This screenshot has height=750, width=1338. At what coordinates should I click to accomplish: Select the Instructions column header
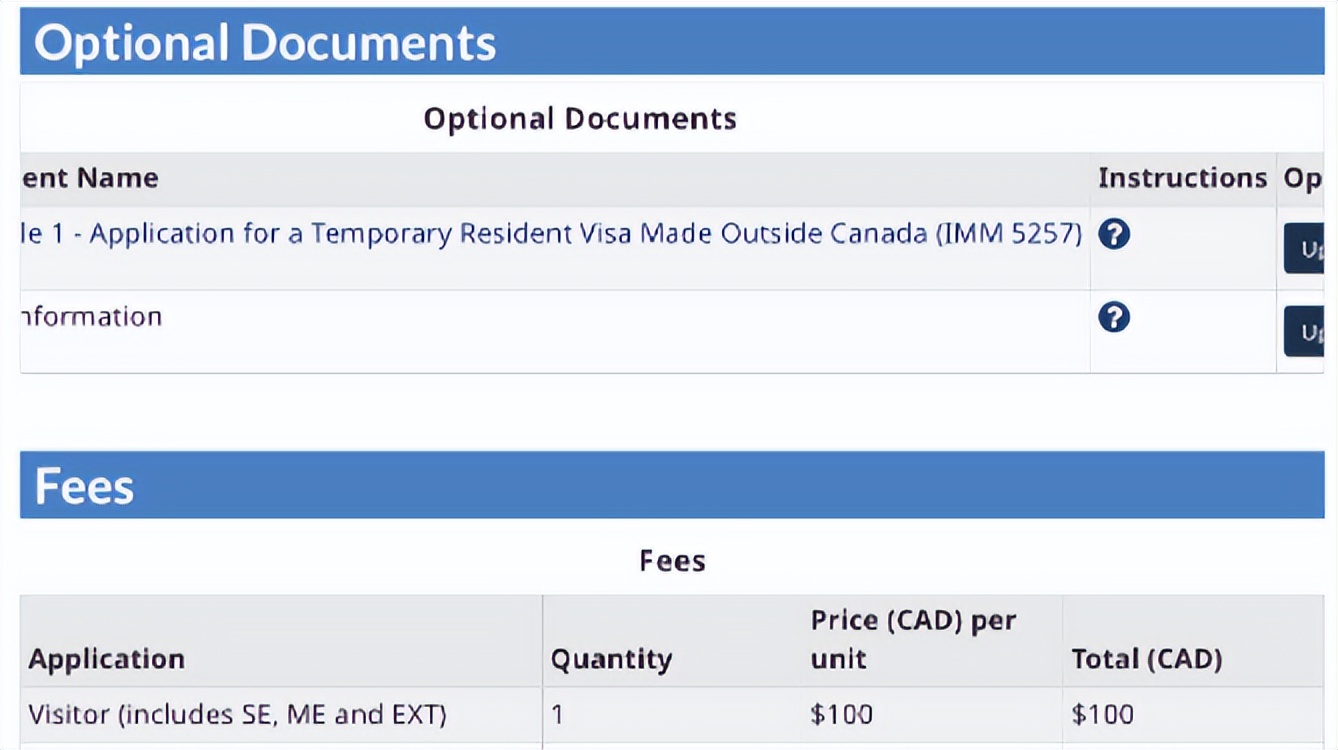click(x=1182, y=178)
